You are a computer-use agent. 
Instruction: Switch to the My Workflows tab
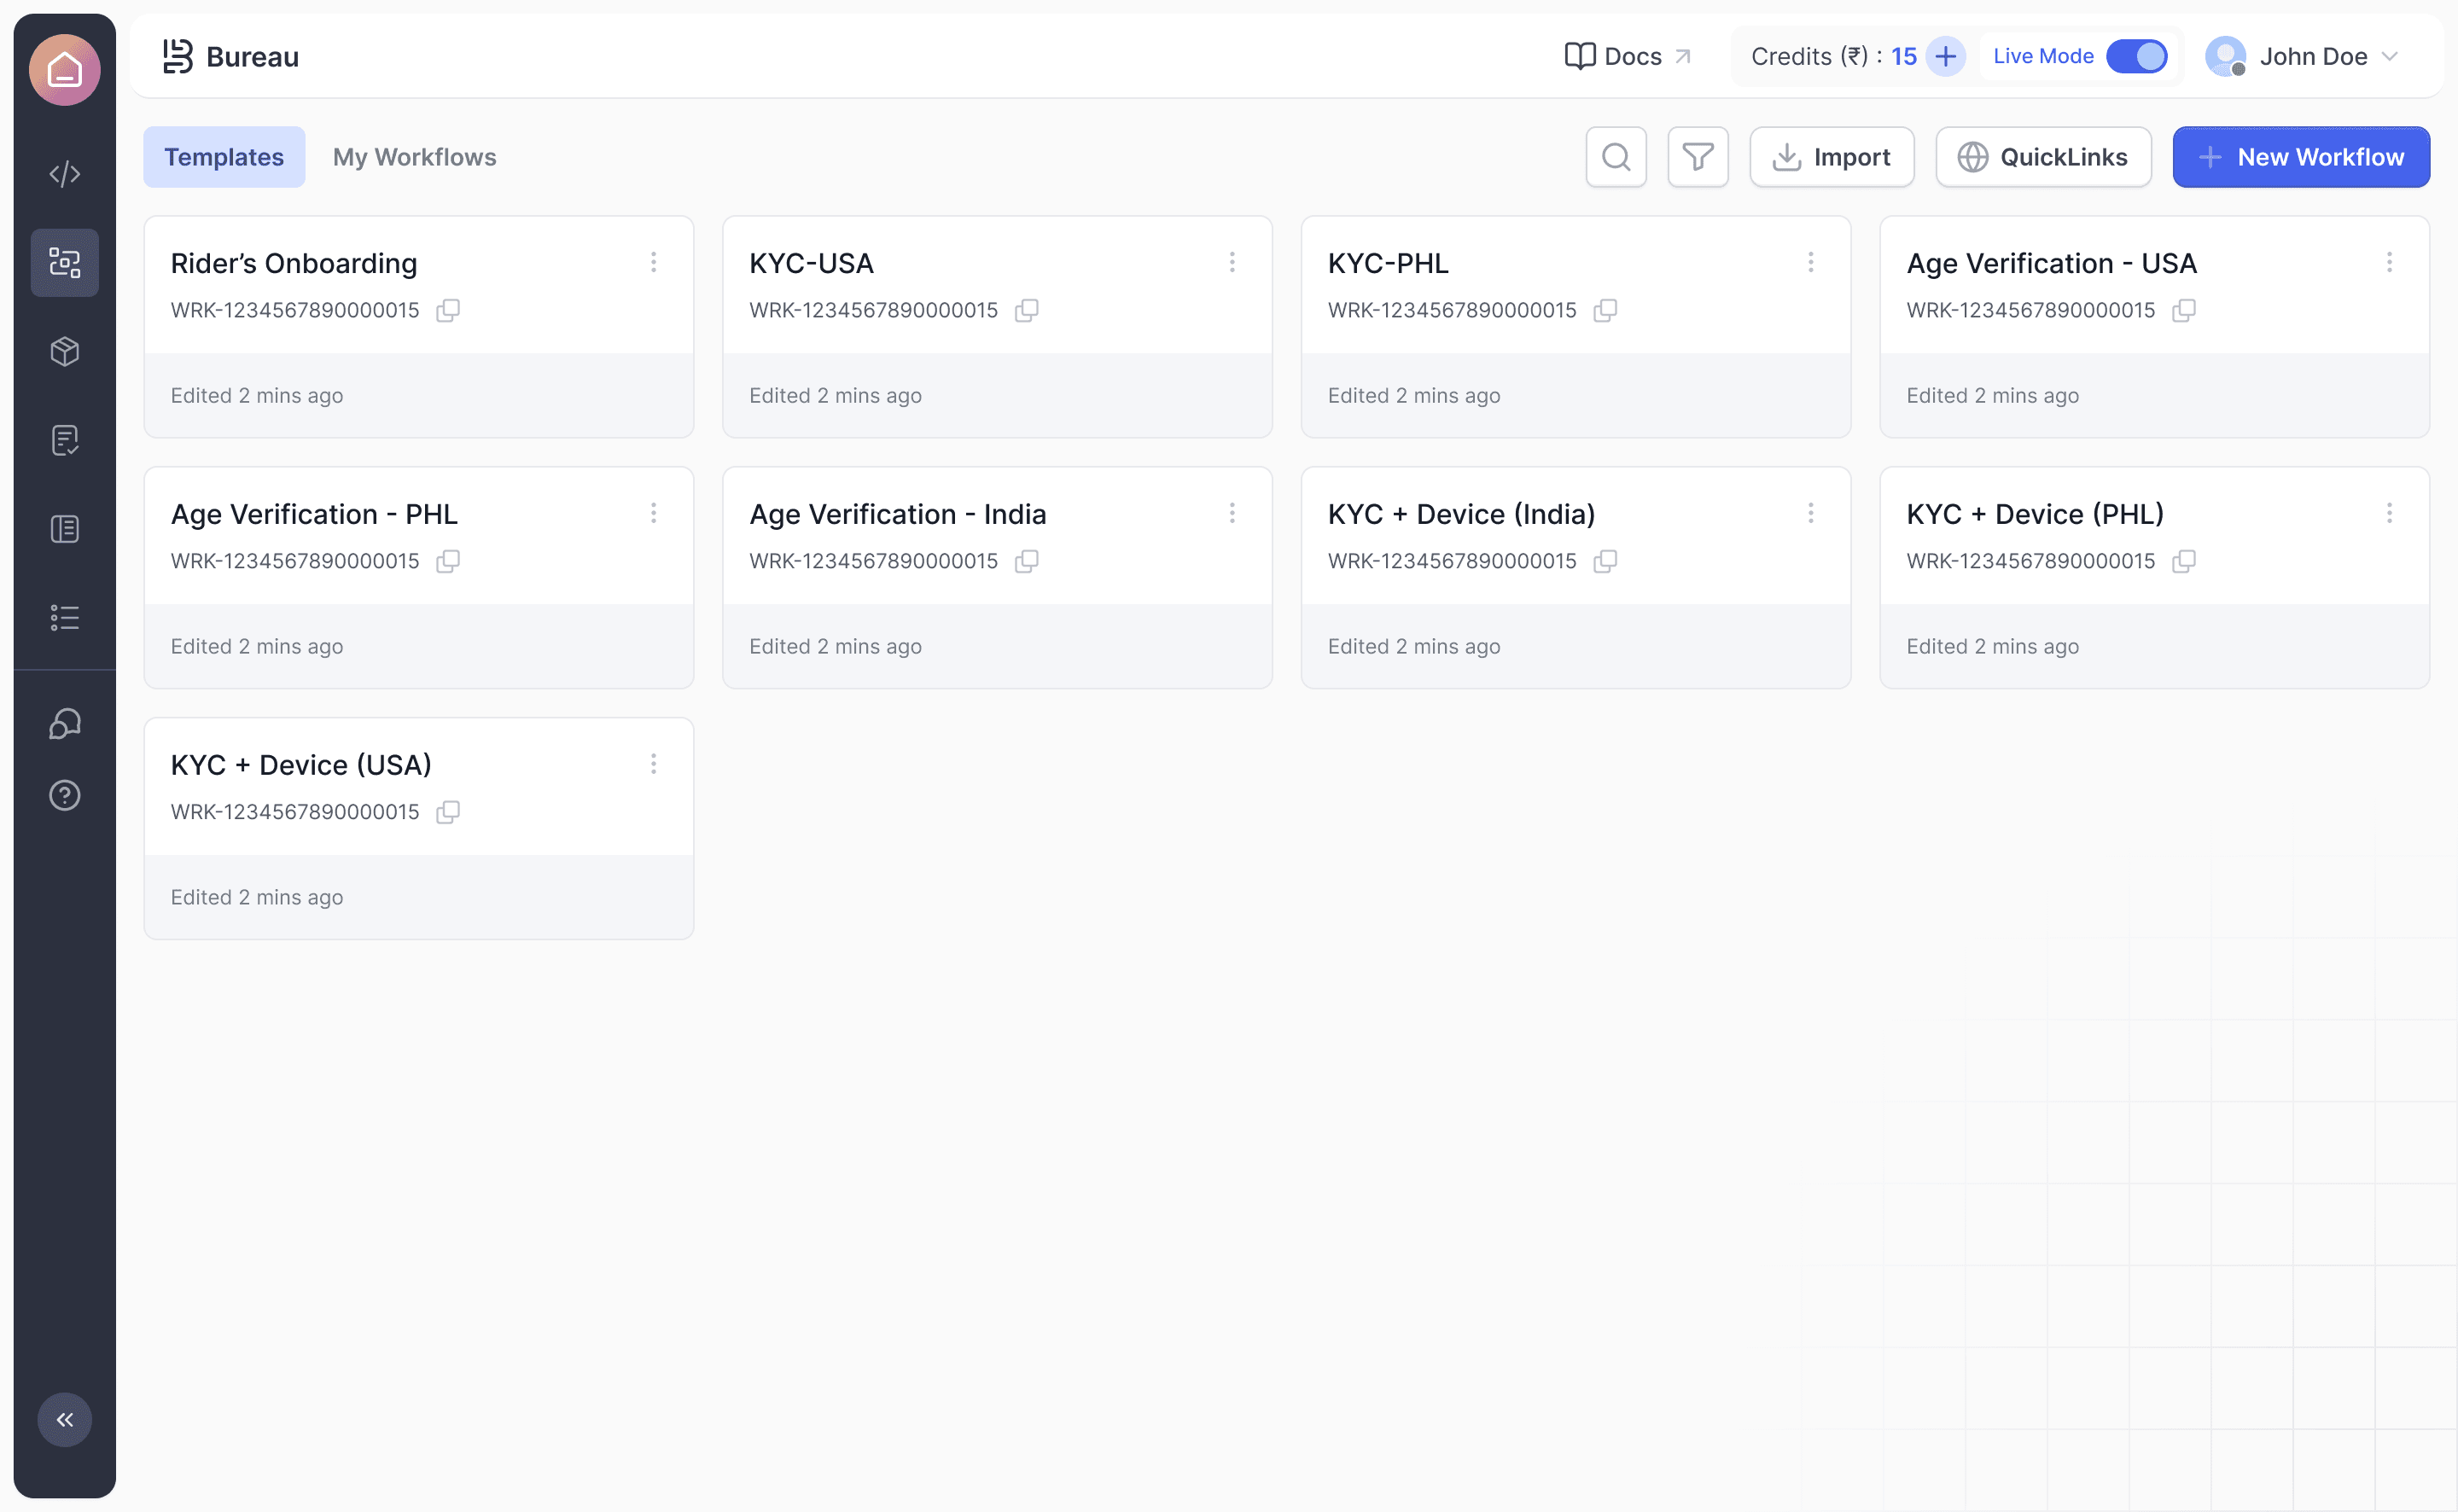[414, 157]
